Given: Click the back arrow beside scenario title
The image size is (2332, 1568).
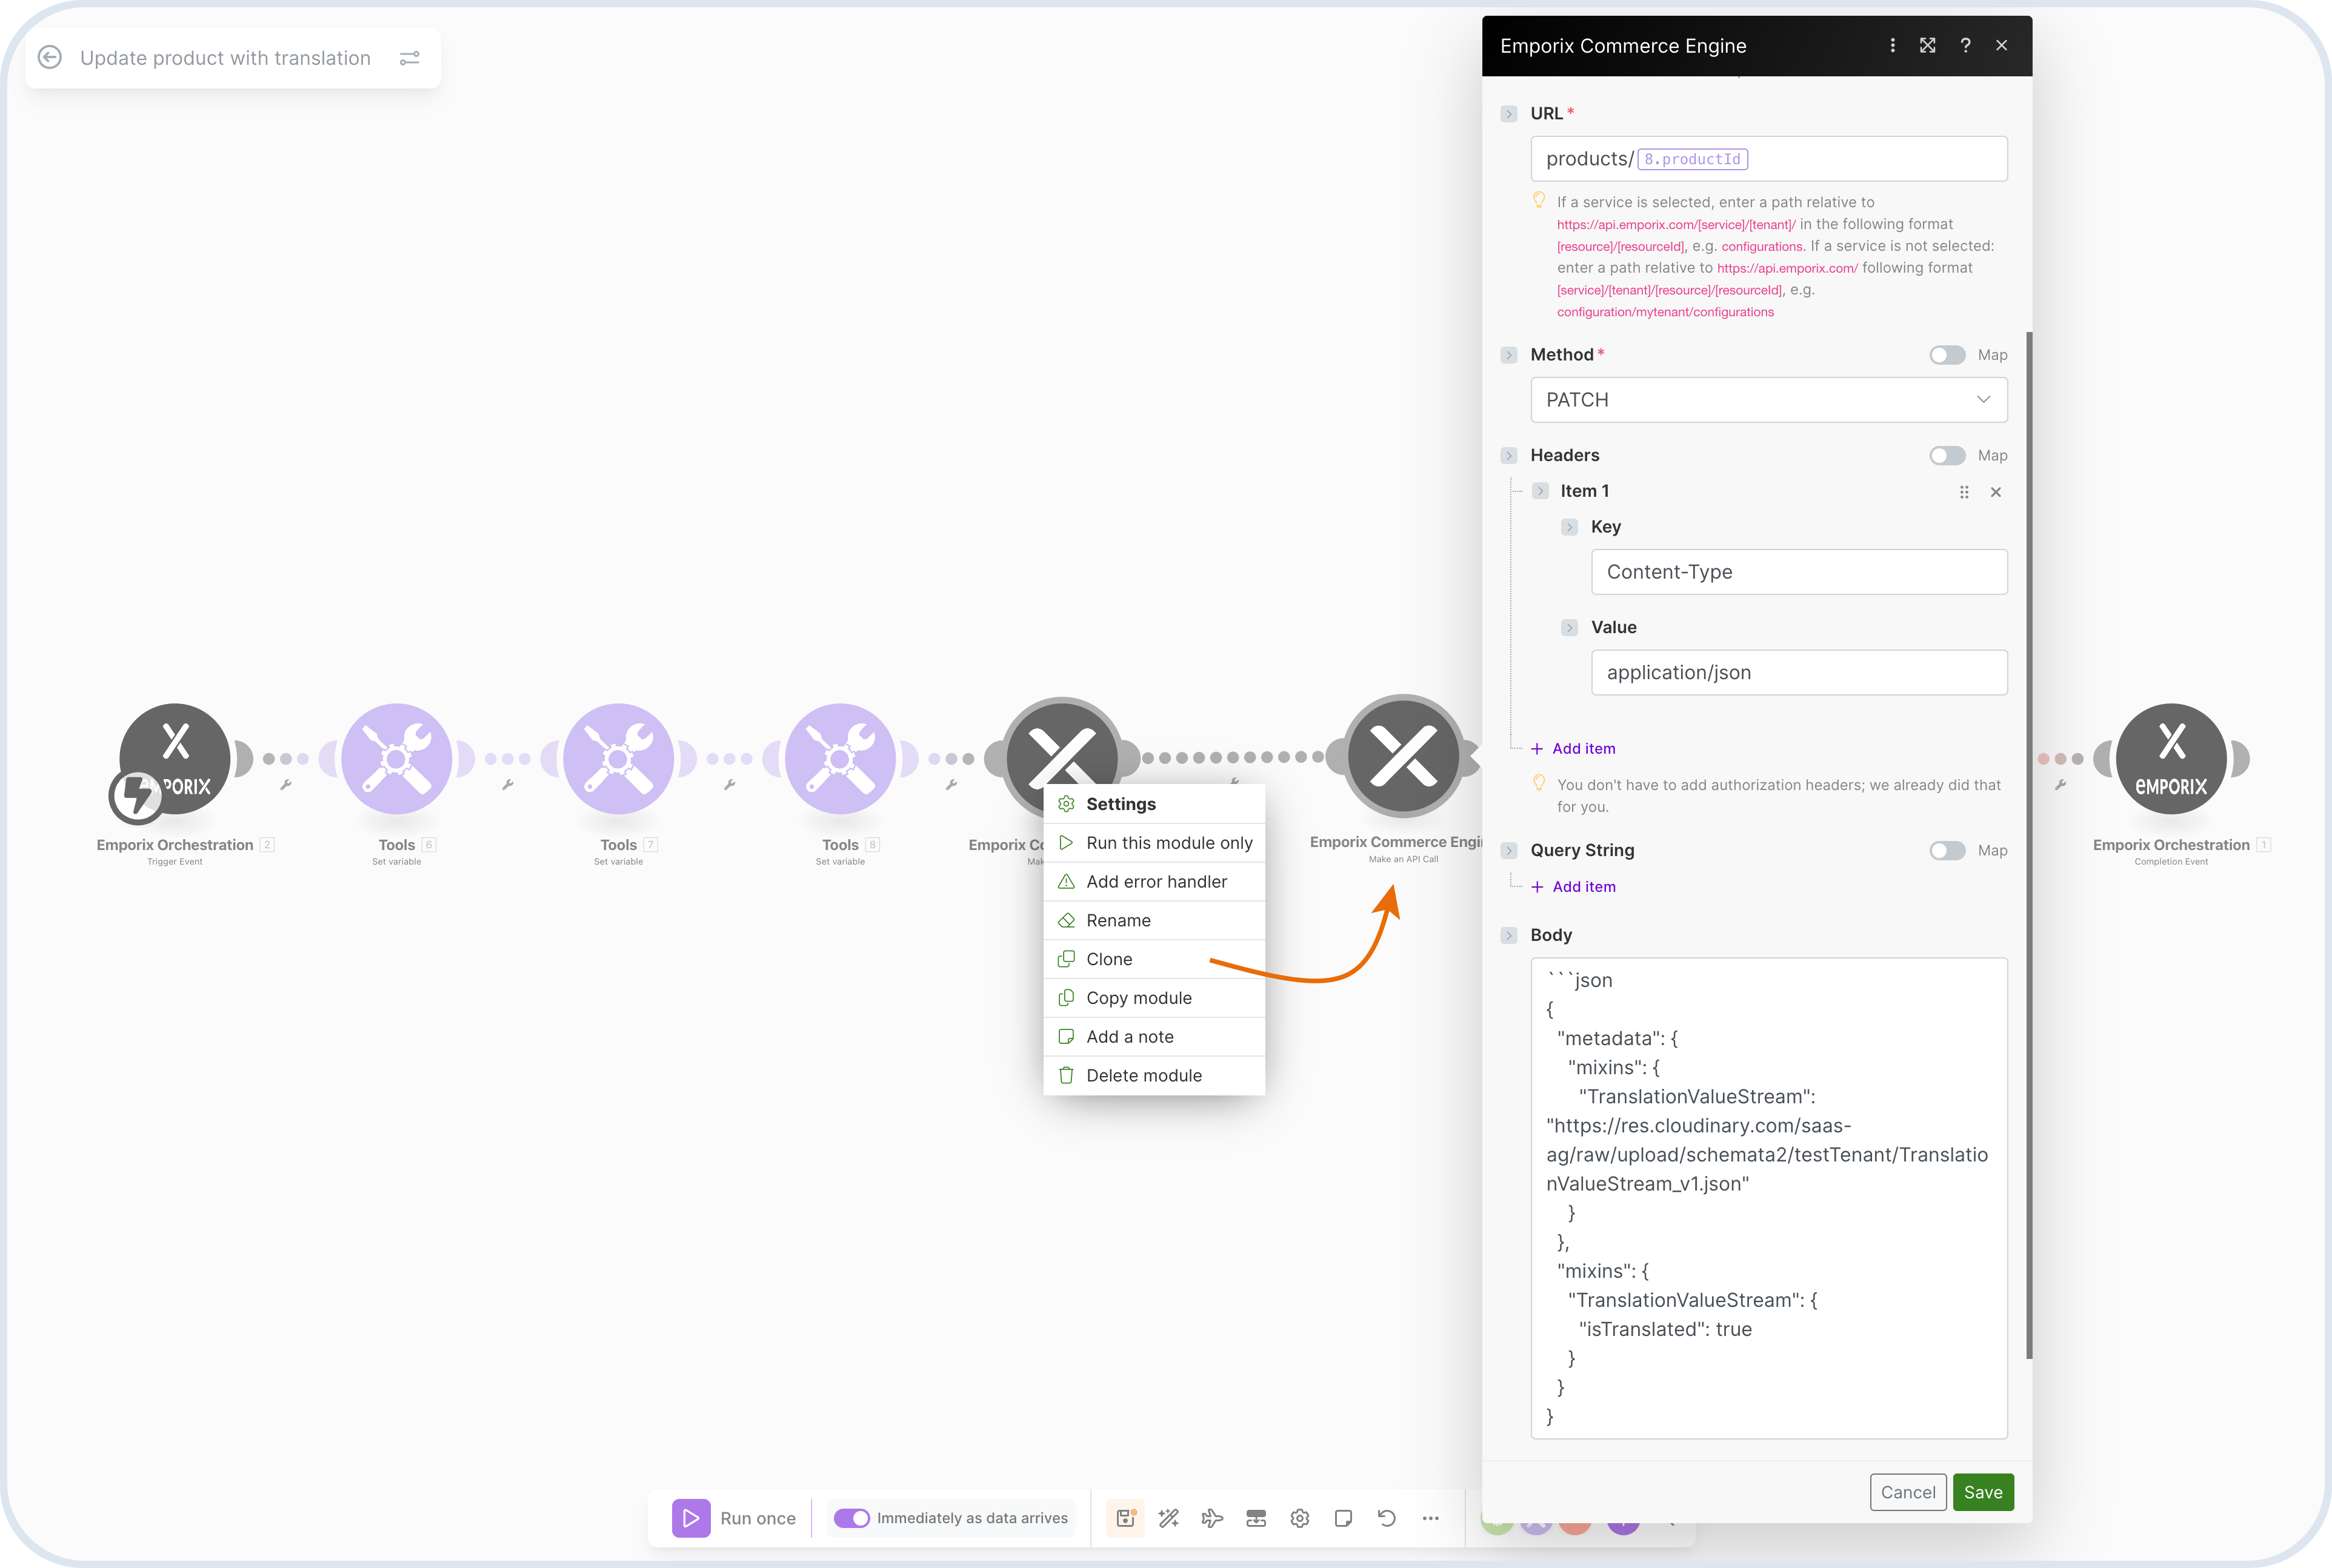Looking at the screenshot, I should (50, 58).
